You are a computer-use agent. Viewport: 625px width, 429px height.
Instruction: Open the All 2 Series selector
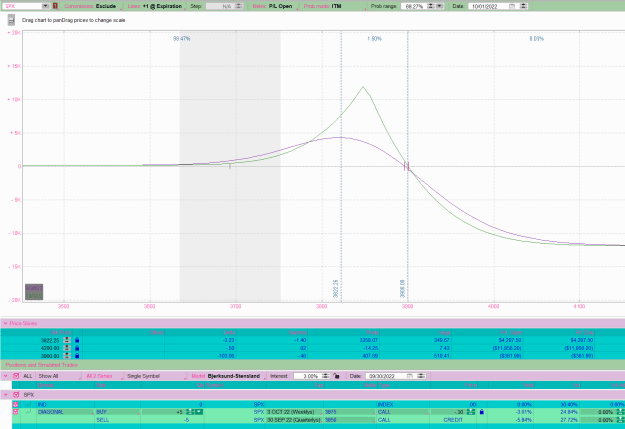tap(104, 376)
